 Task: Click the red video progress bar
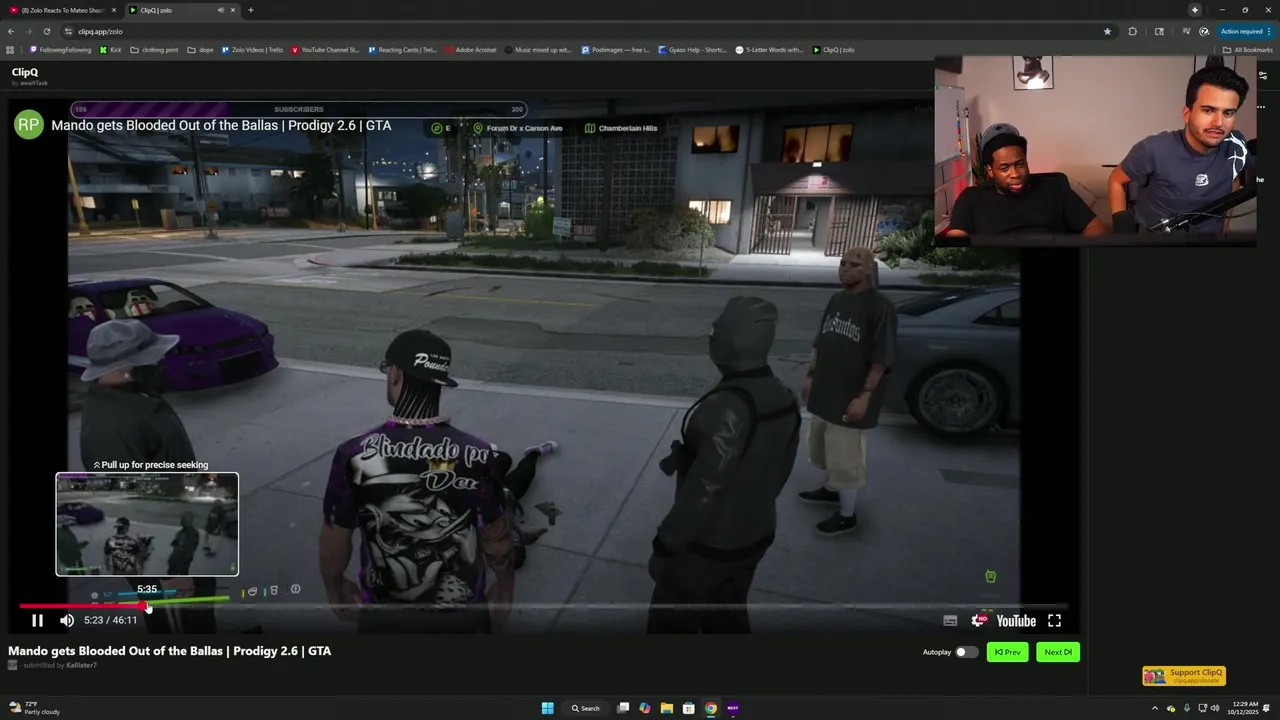(82, 606)
